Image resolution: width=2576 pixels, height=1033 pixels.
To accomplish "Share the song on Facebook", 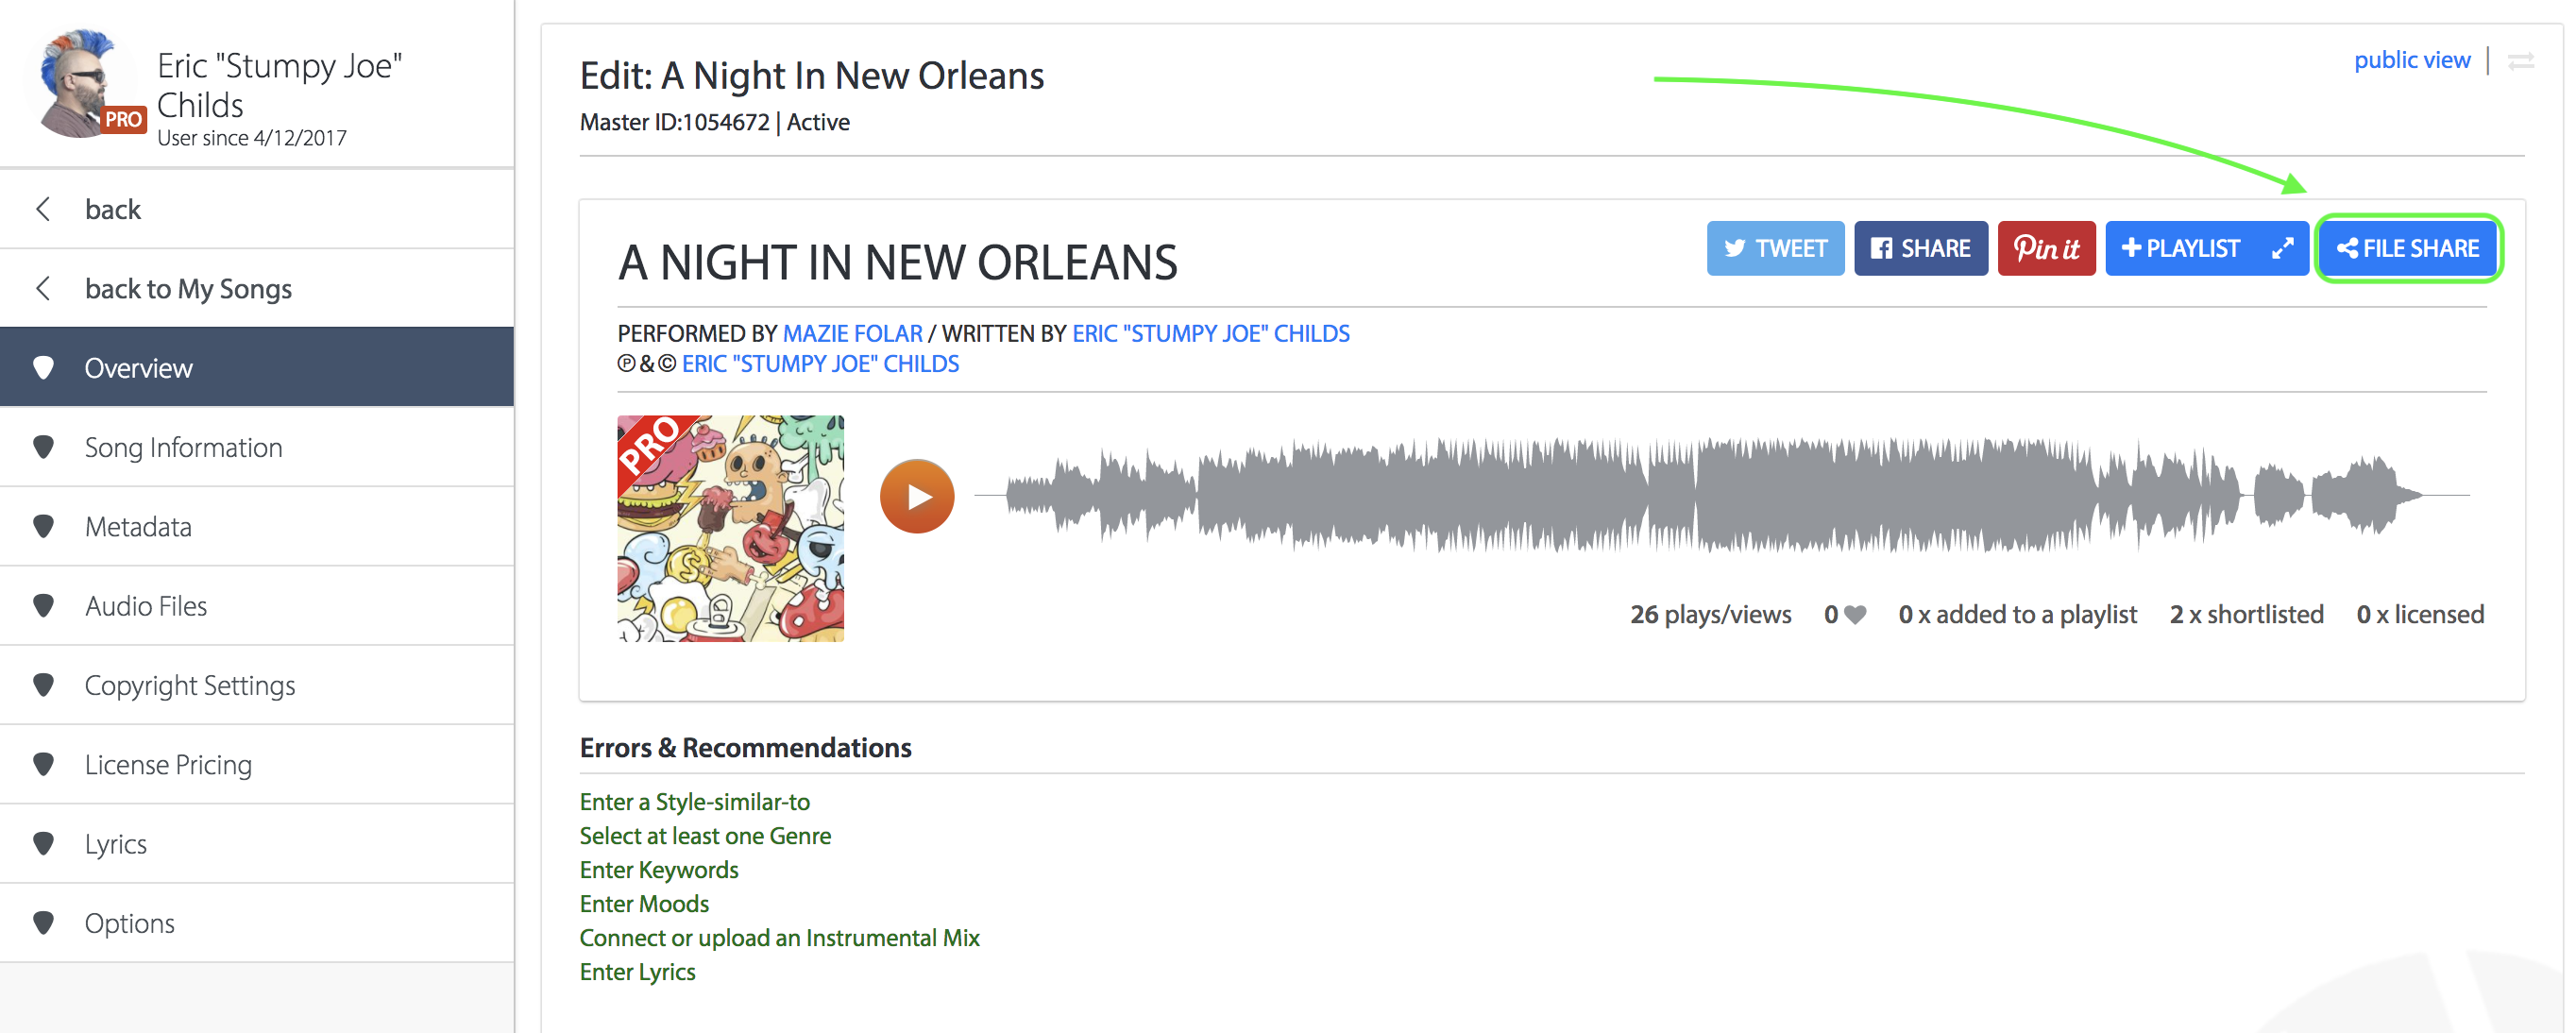I will [1920, 248].
